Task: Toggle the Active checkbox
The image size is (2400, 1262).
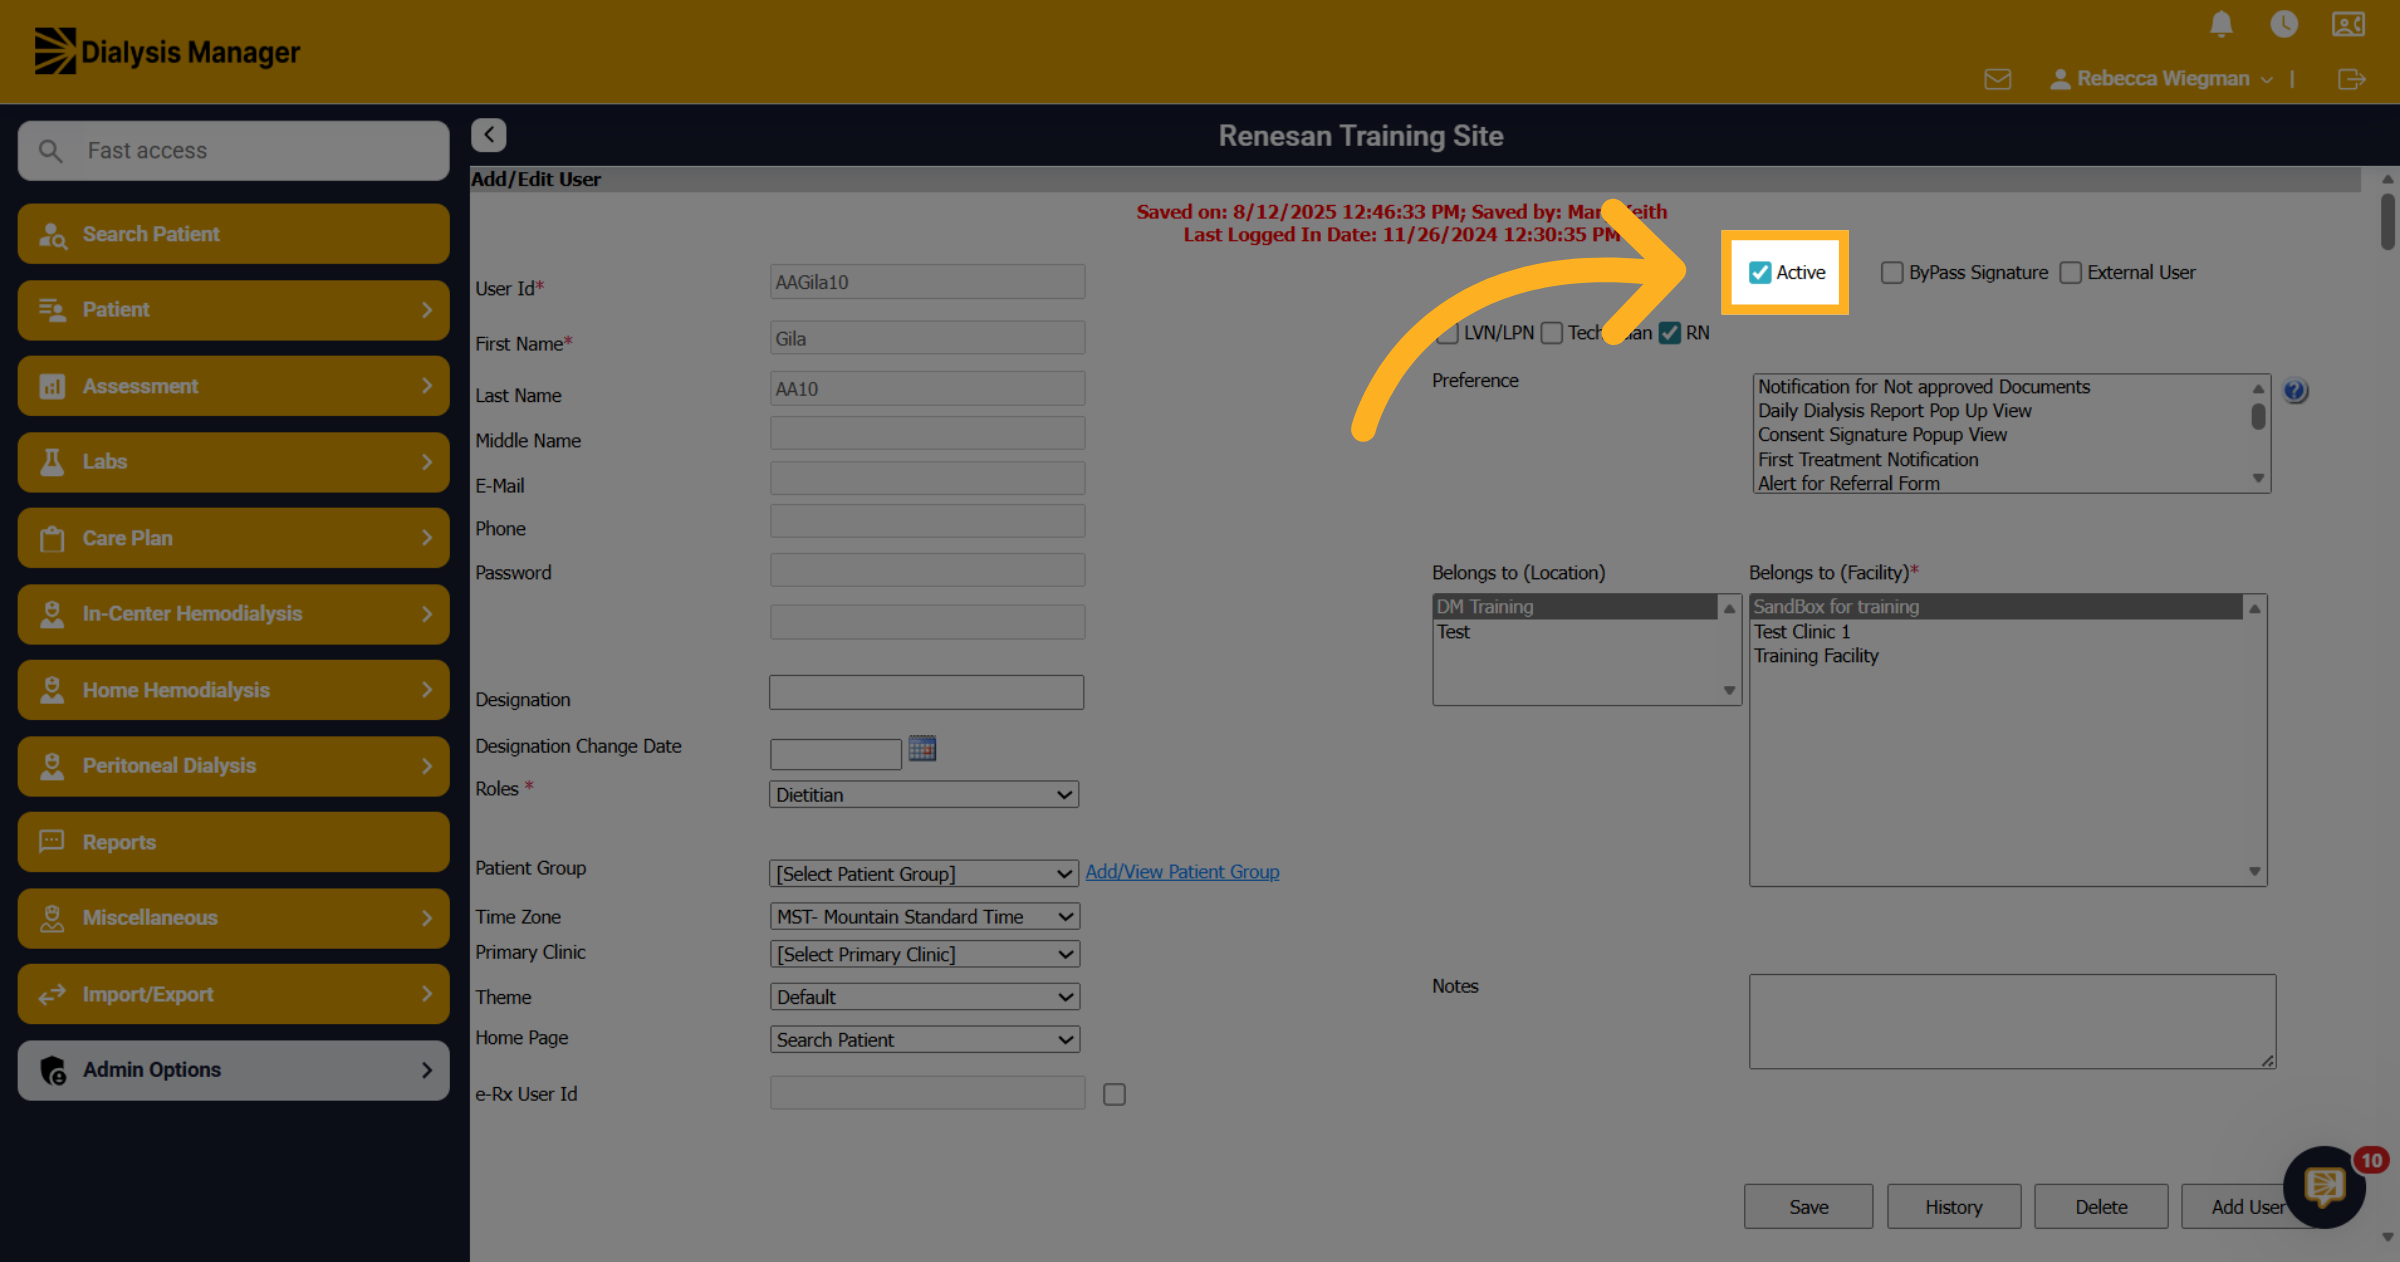Action: [x=1760, y=273]
